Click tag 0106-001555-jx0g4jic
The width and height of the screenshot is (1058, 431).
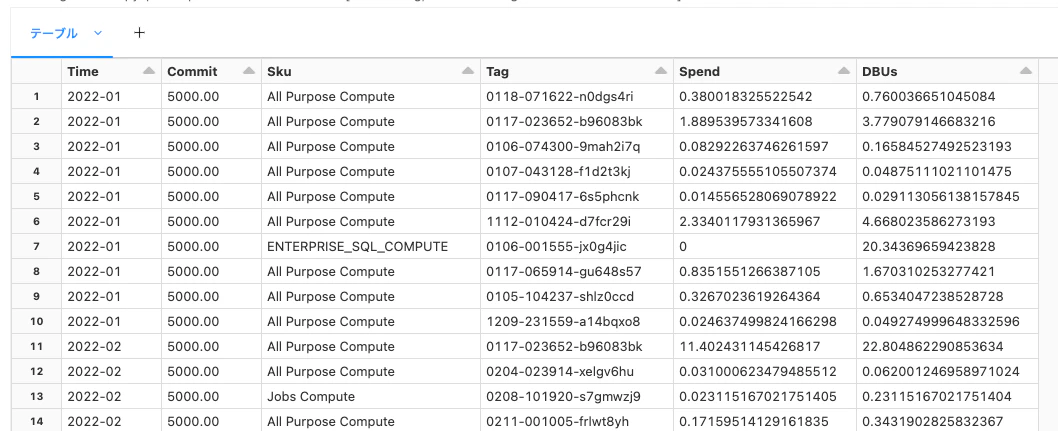[x=556, y=247]
